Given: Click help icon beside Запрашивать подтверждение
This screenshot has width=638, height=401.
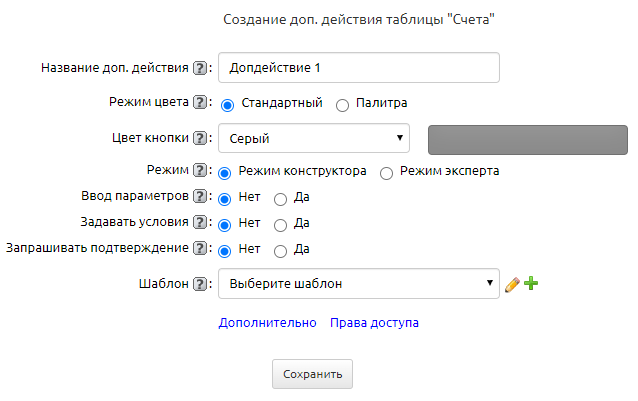Looking at the screenshot, I should point(200,249).
